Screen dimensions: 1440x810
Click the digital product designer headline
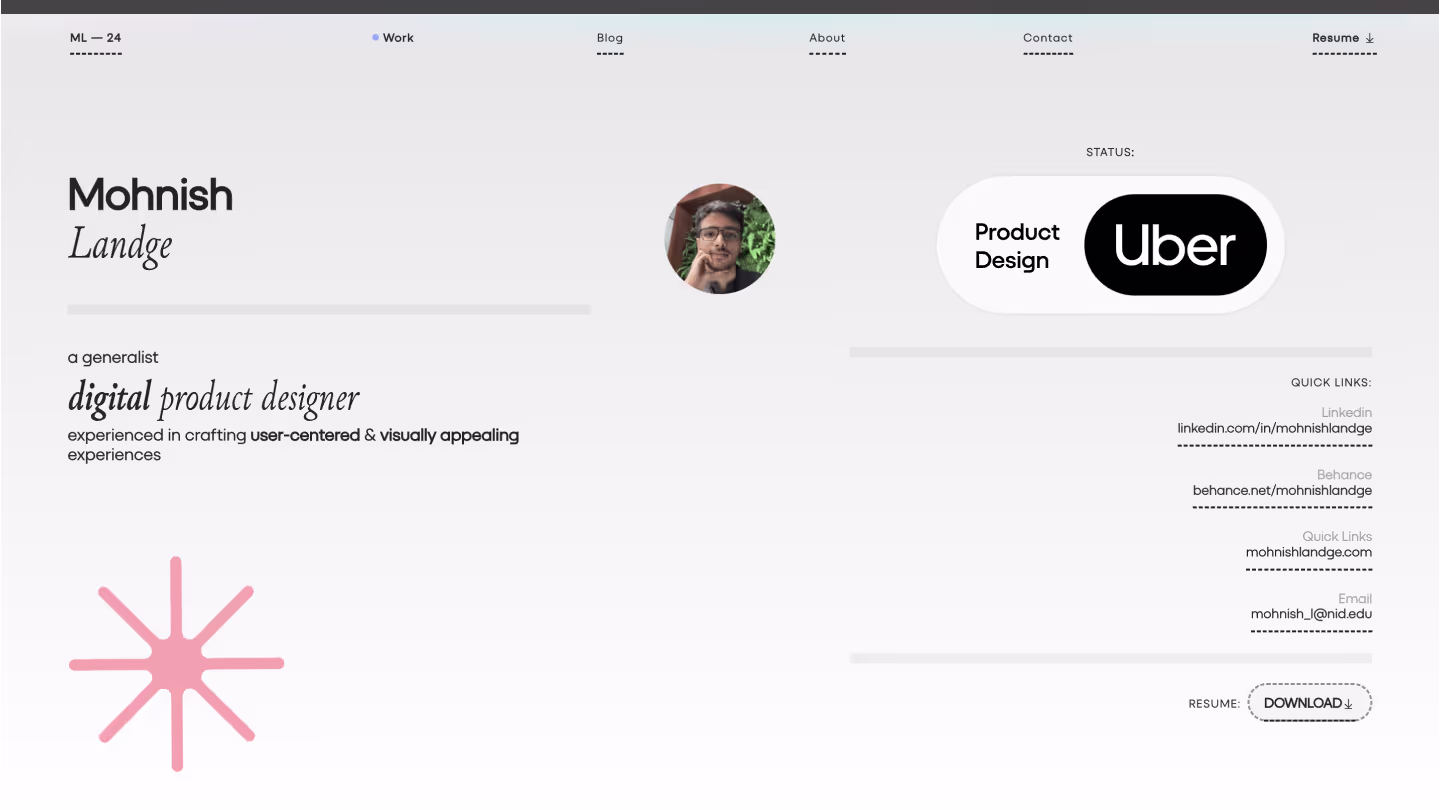coord(213,398)
